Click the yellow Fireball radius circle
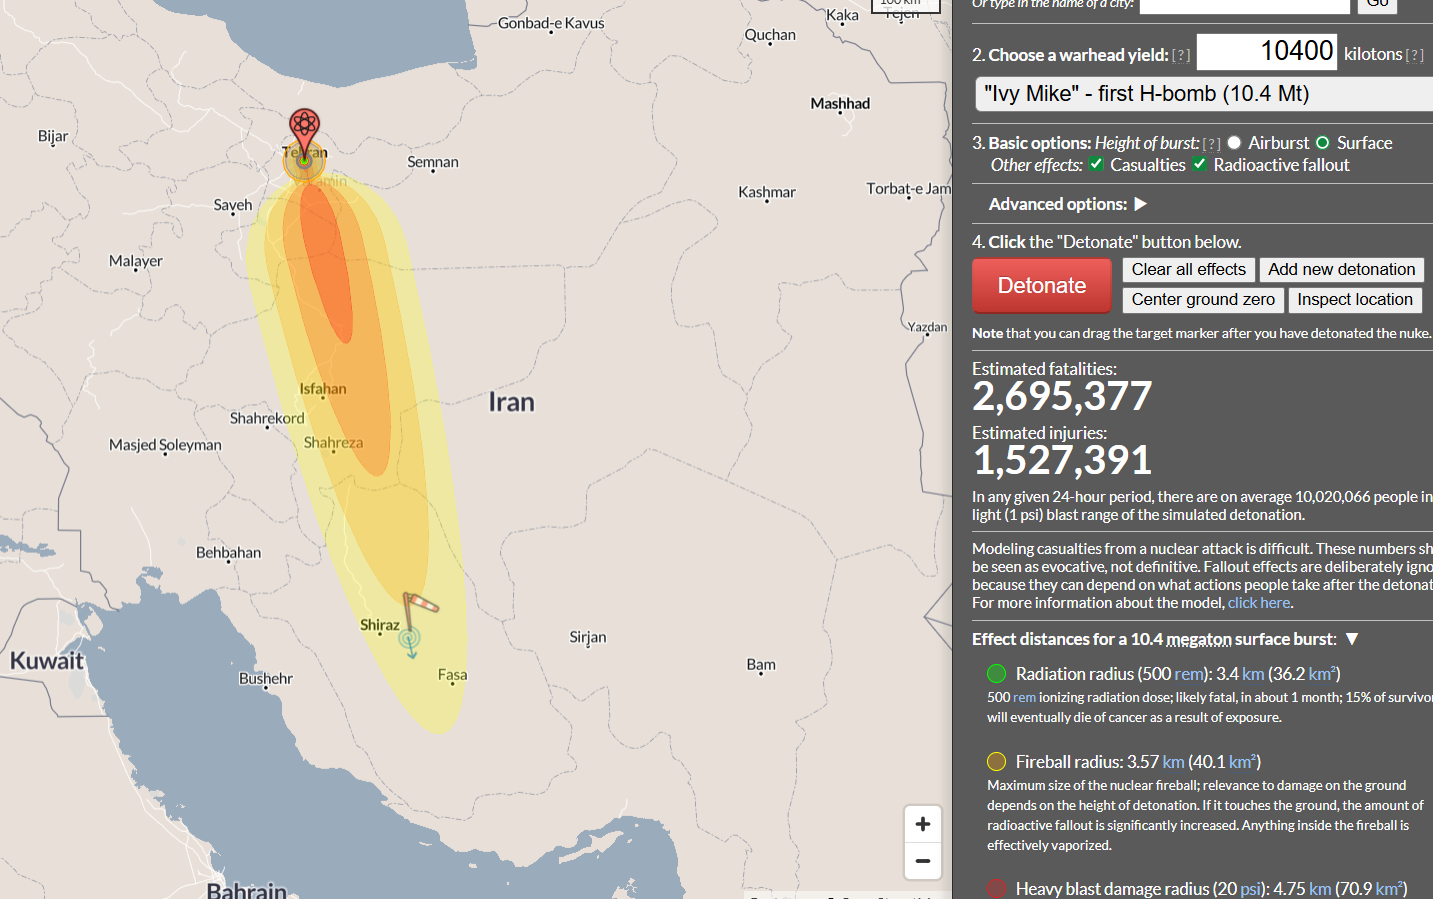The width and height of the screenshot is (1433, 899). point(996,761)
